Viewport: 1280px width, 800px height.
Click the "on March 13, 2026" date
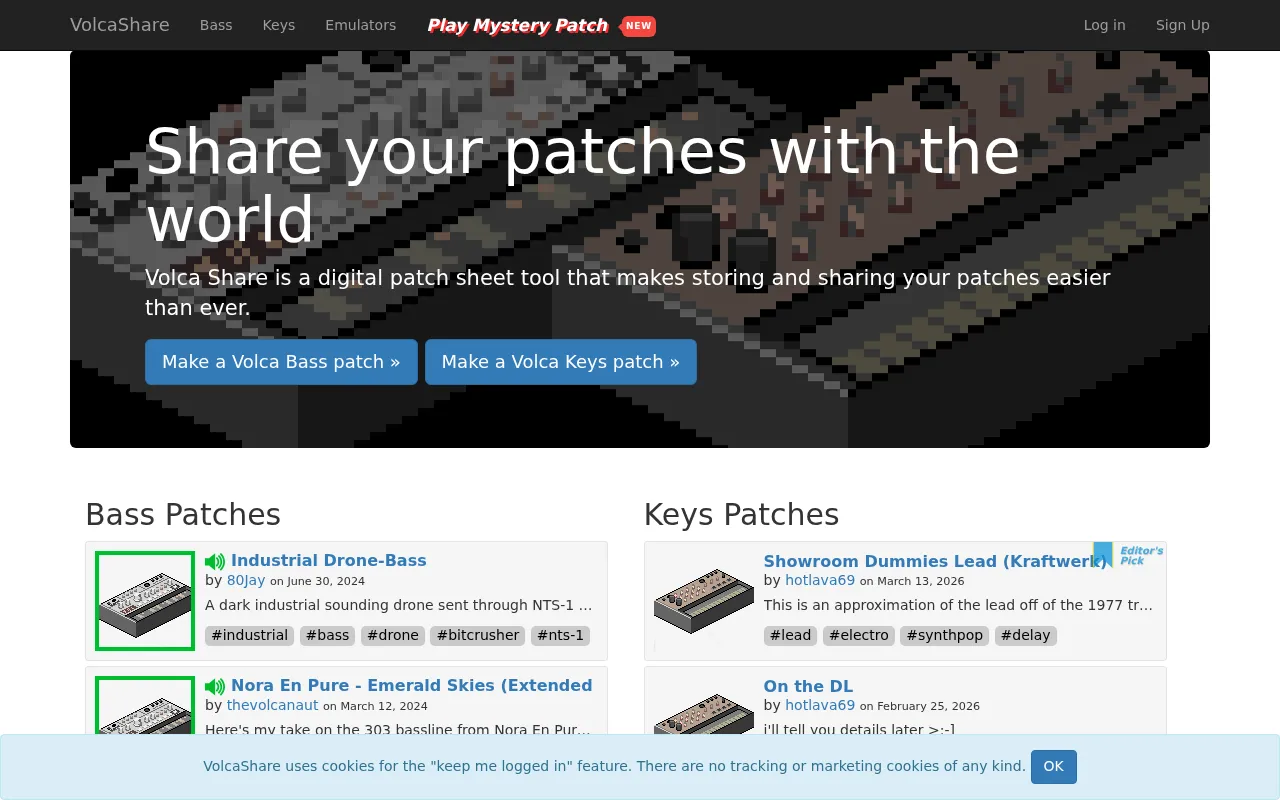(912, 581)
